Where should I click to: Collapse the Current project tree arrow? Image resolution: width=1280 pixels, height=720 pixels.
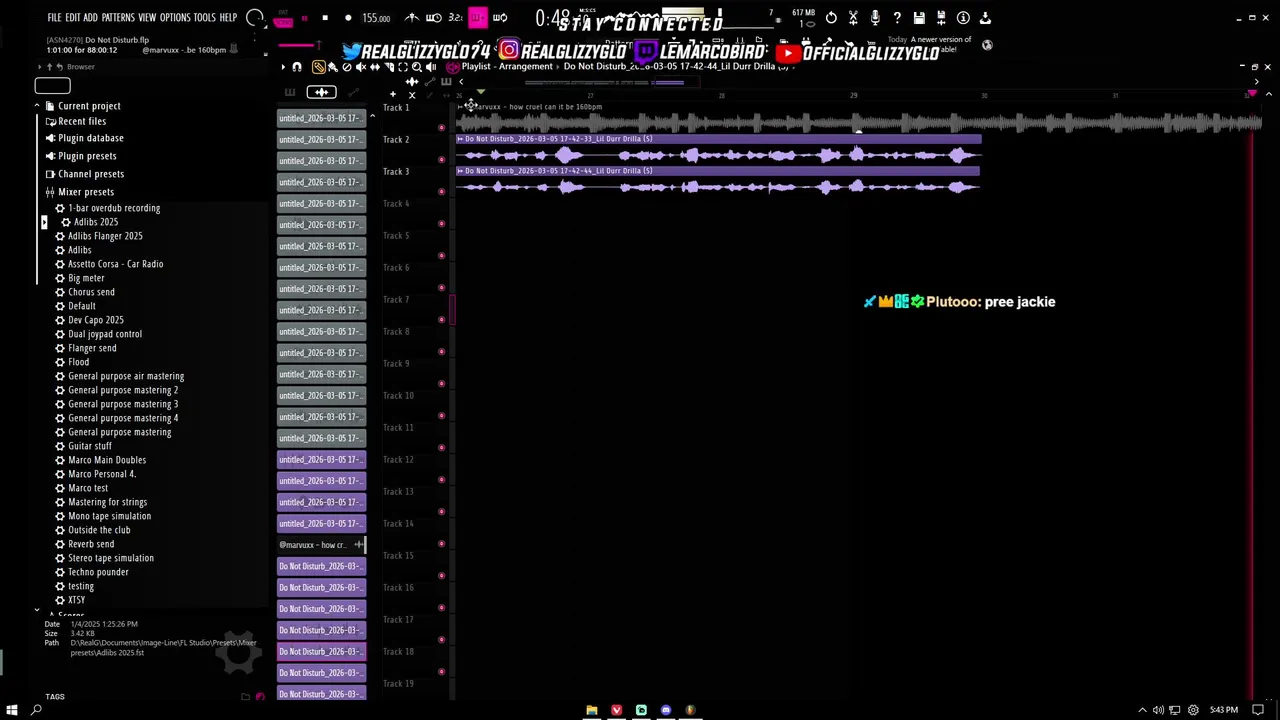point(37,105)
